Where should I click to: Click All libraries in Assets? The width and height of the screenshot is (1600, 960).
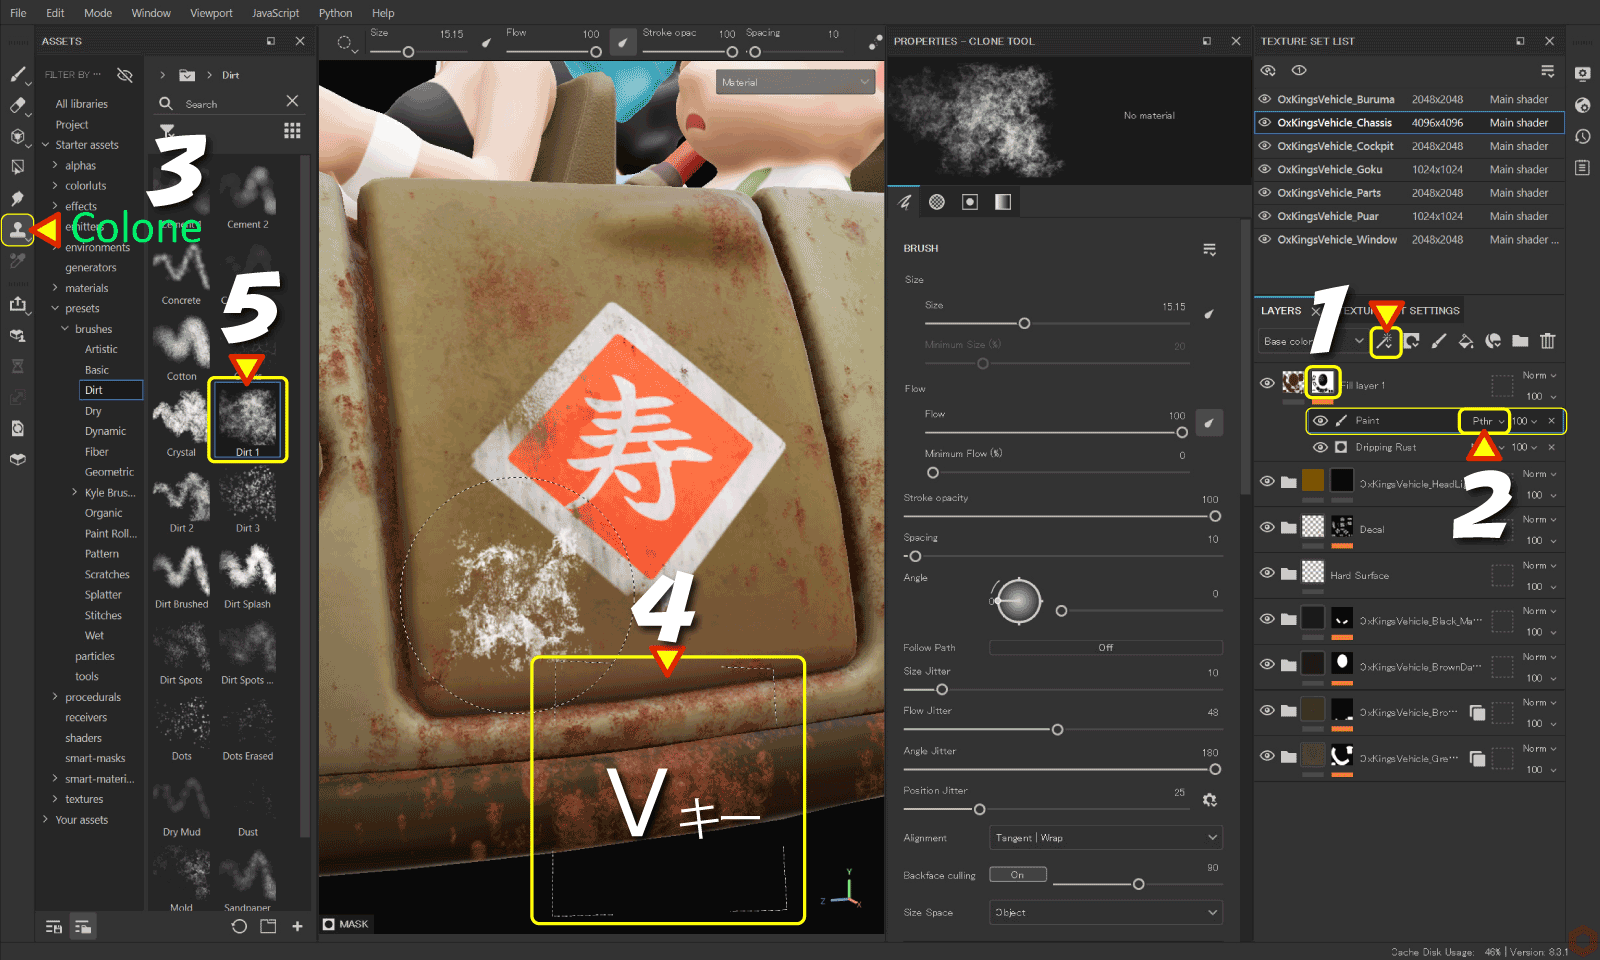point(81,104)
